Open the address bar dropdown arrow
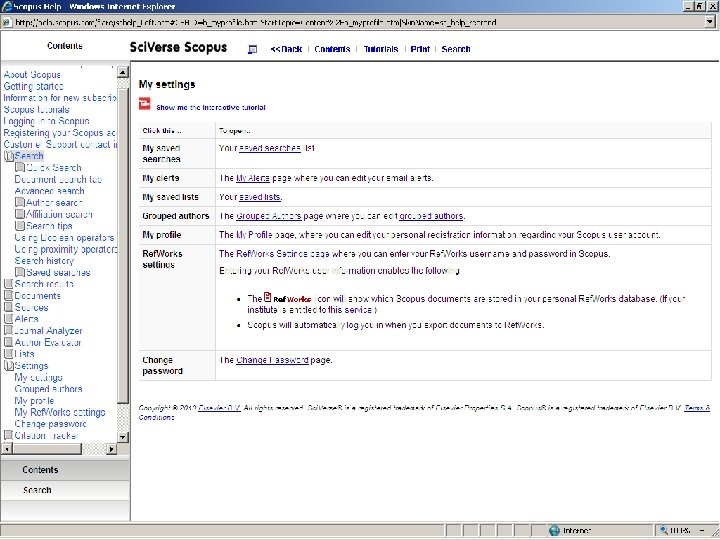The image size is (720, 540). (x=710, y=22)
